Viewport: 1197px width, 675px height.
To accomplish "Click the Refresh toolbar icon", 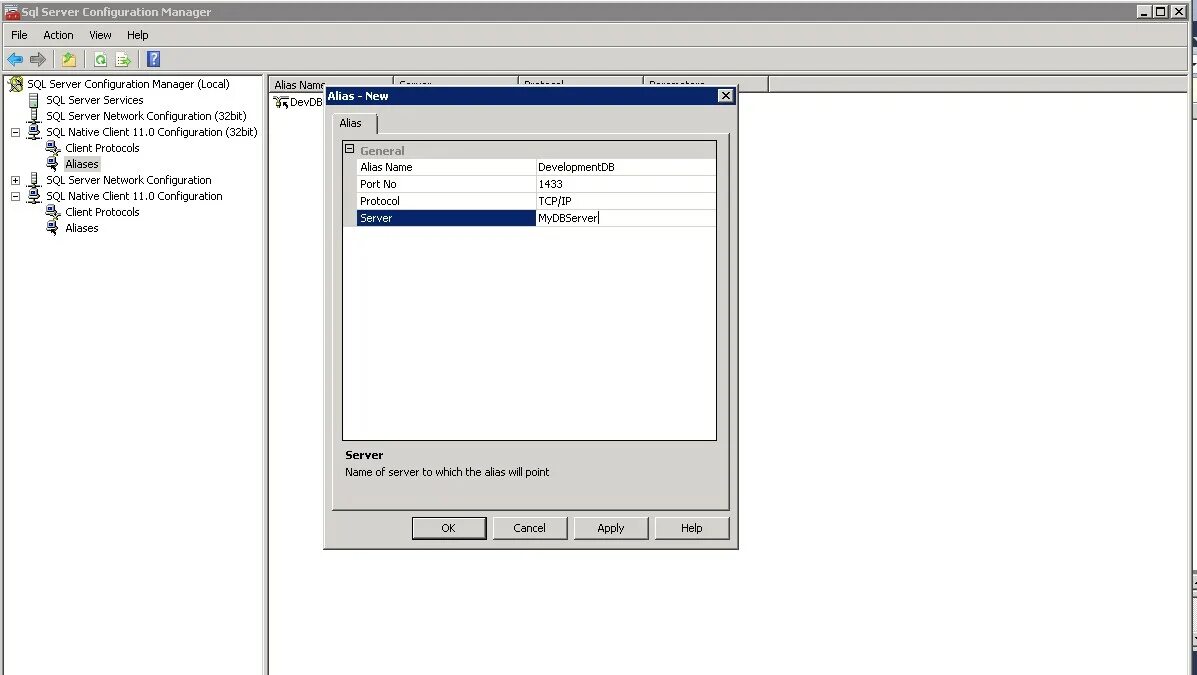I will pyautogui.click(x=100, y=60).
